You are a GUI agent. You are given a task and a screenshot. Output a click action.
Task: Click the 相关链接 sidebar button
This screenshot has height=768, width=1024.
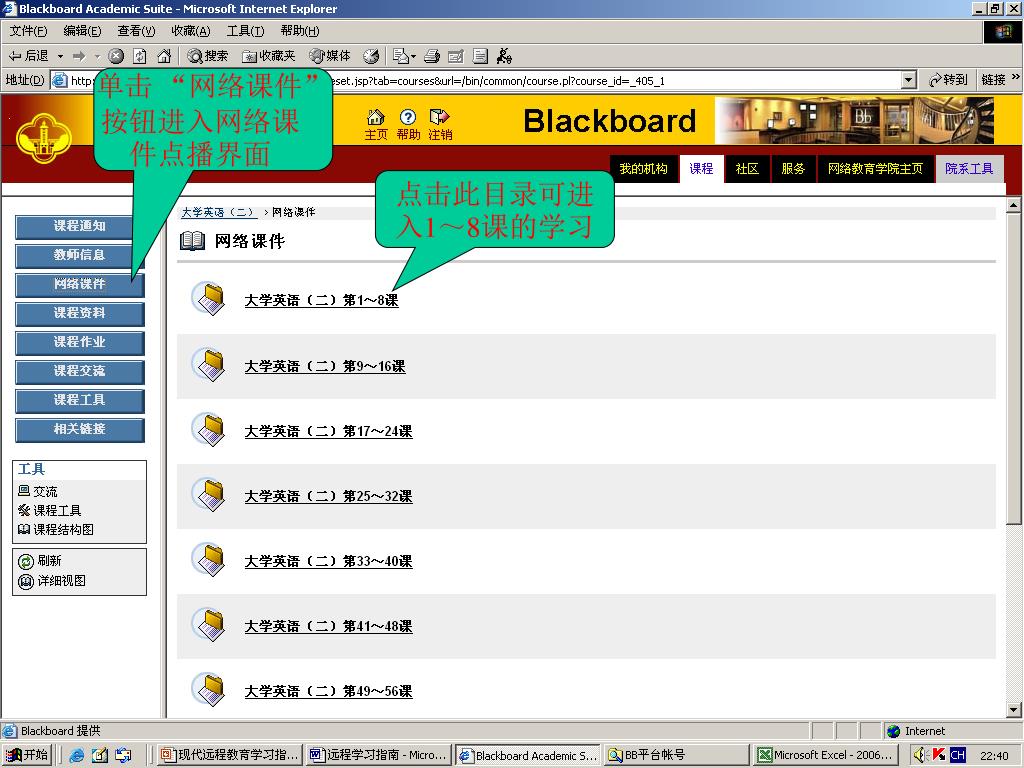pos(80,430)
